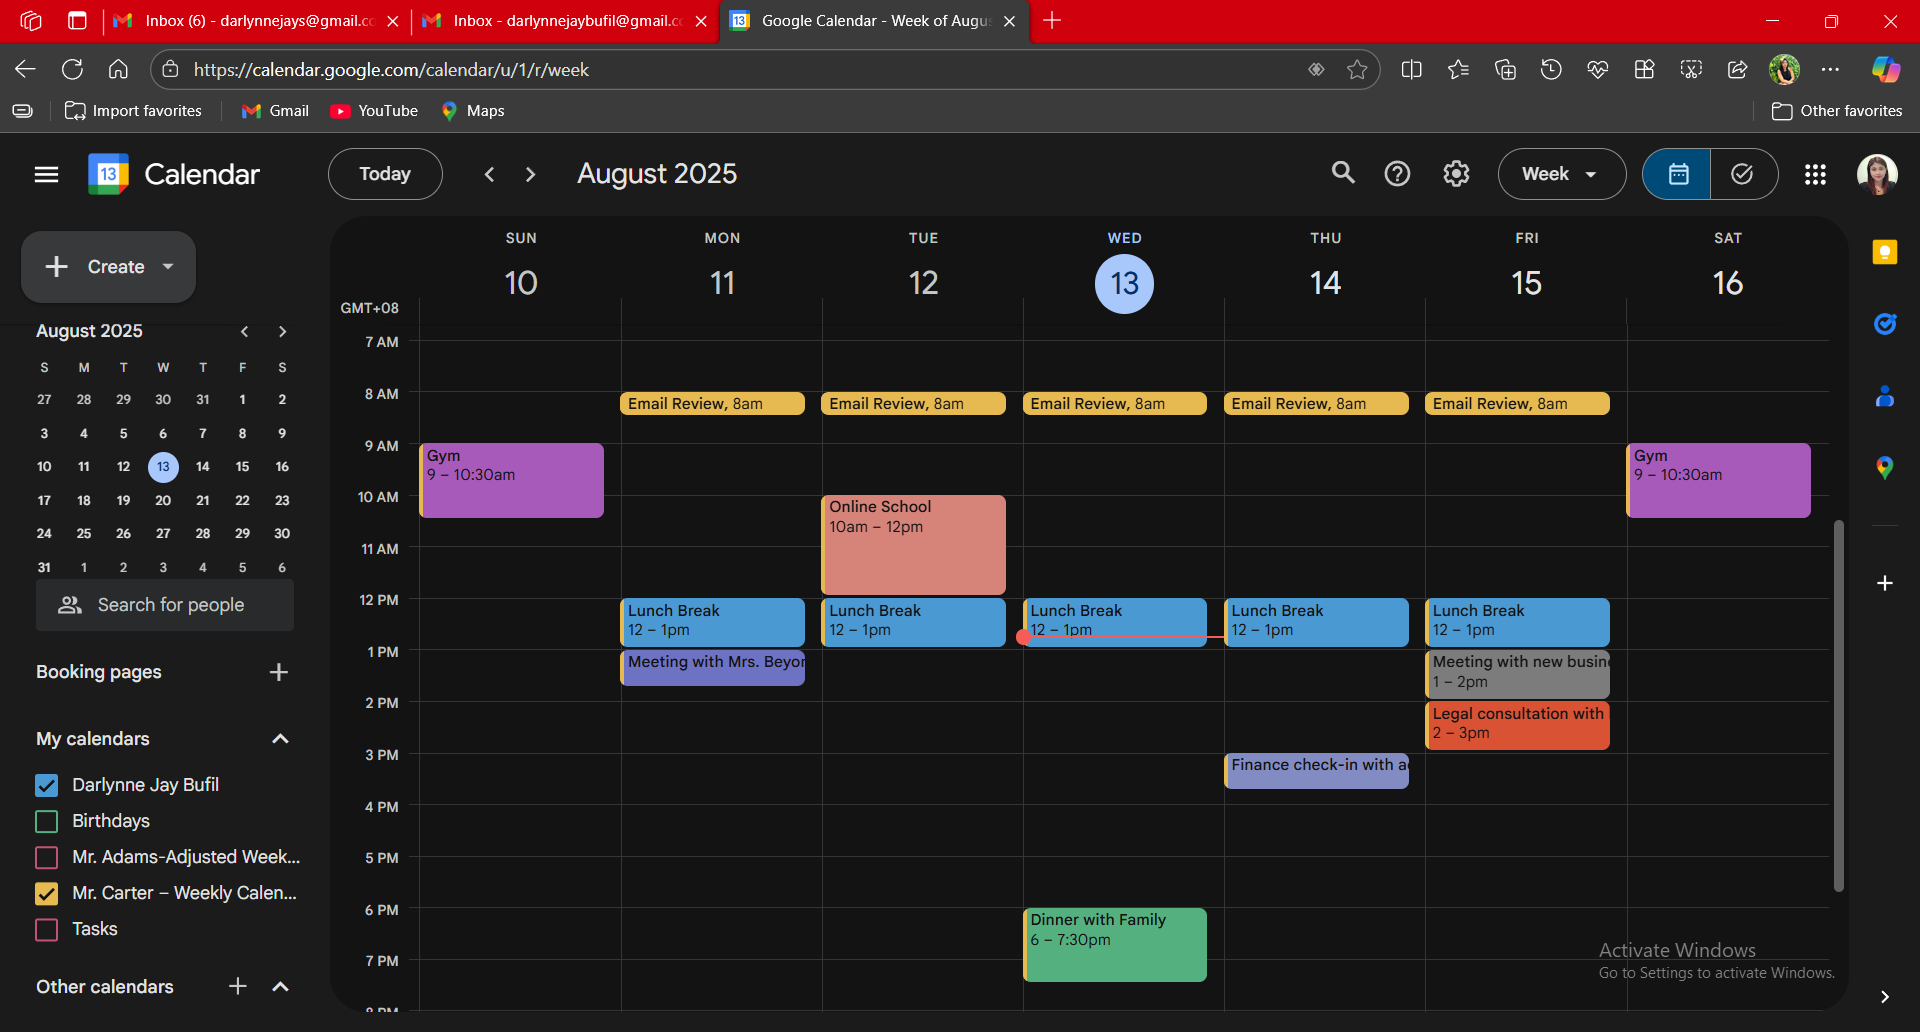Viewport: 1920px width, 1032px height.
Task: Open Google Tasks side panel
Action: click(1885, 324)
